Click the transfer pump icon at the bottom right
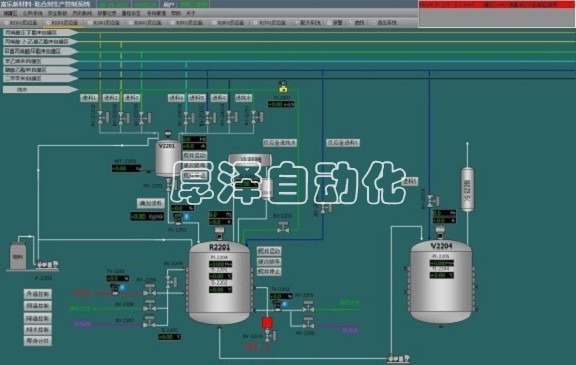 click(399, 358)
